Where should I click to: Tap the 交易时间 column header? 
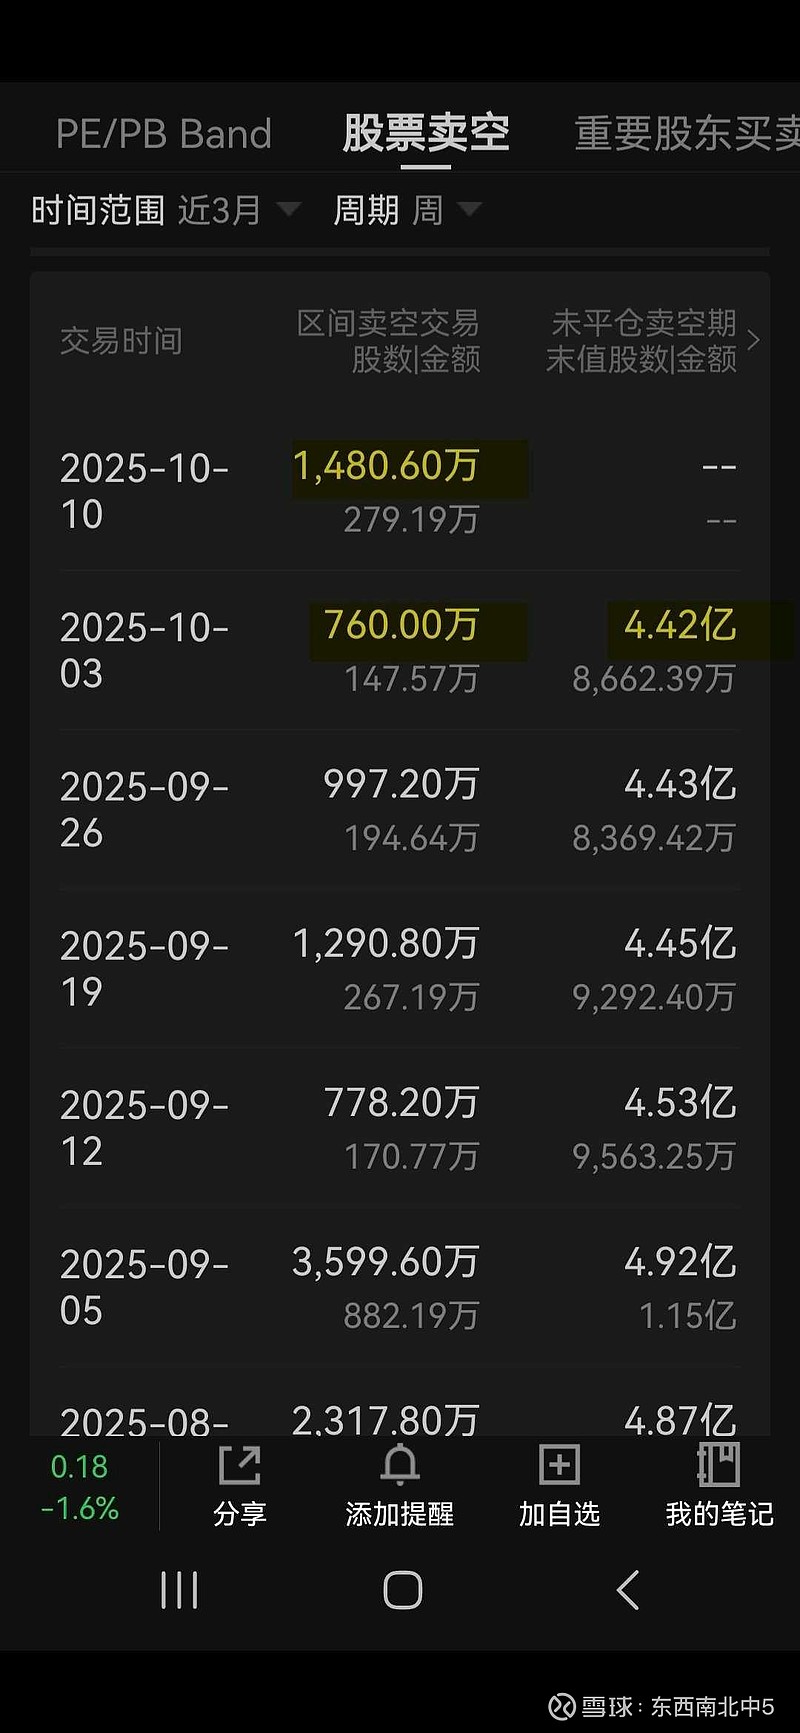[x=121, y=341]
